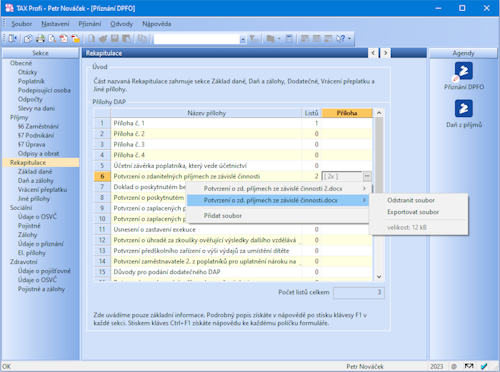
Task: Select §7 Podnikání section
Action: [x=36, y=135]
